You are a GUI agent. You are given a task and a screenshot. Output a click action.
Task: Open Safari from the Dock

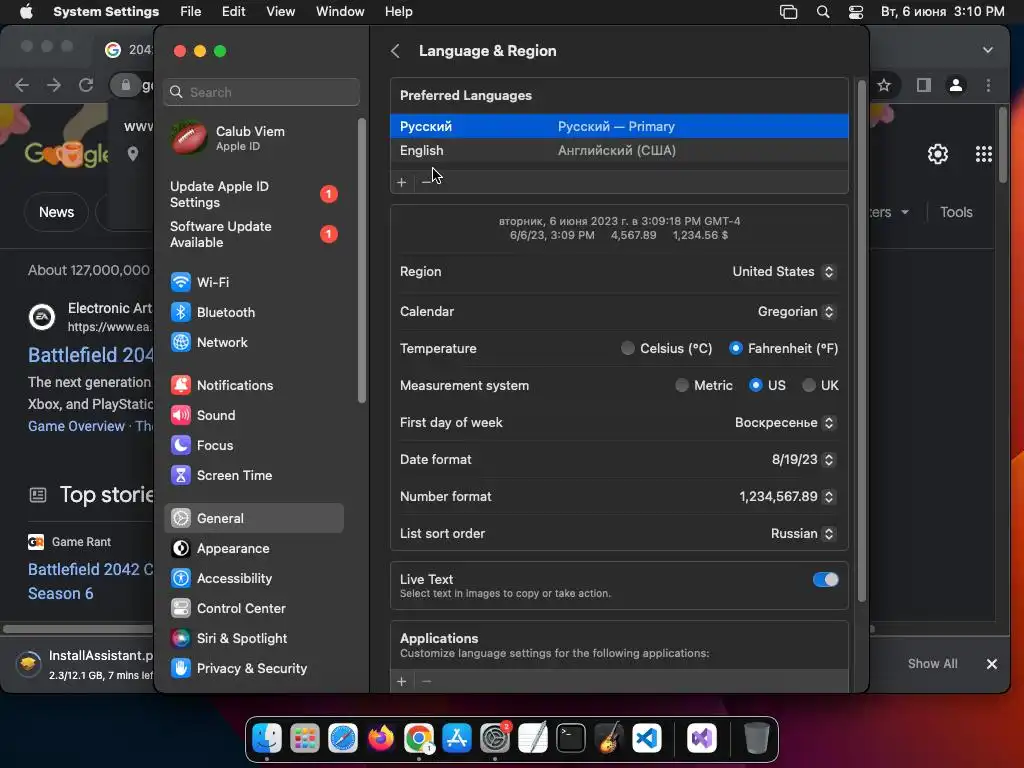point(343,738)
